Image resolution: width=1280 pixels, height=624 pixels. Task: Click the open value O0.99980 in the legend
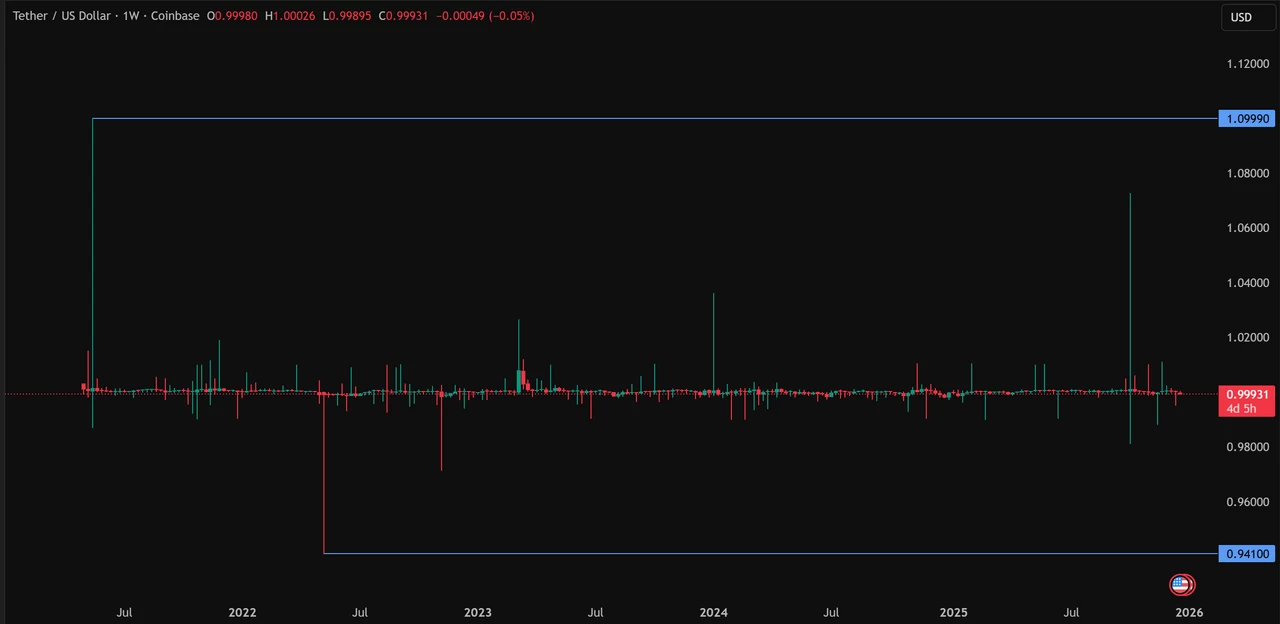click(x=232, y=16)
